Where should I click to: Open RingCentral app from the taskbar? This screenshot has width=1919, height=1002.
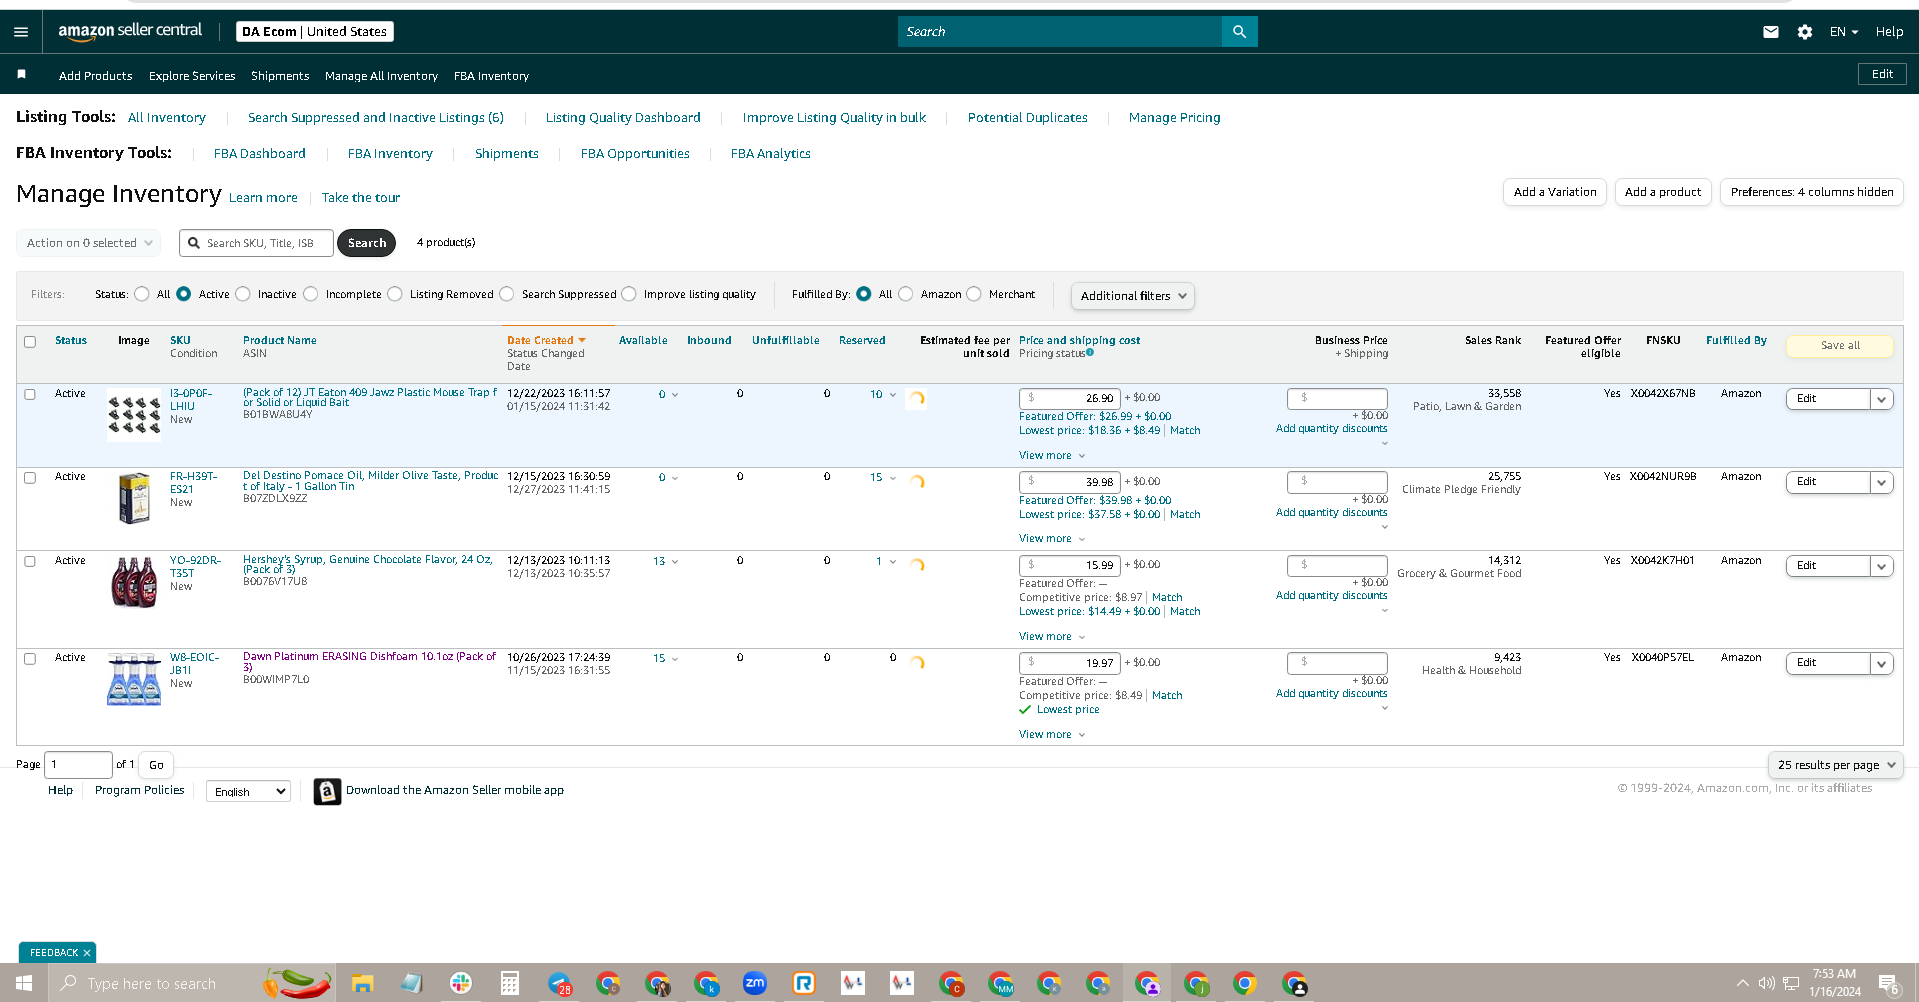[x=804, y=984]
